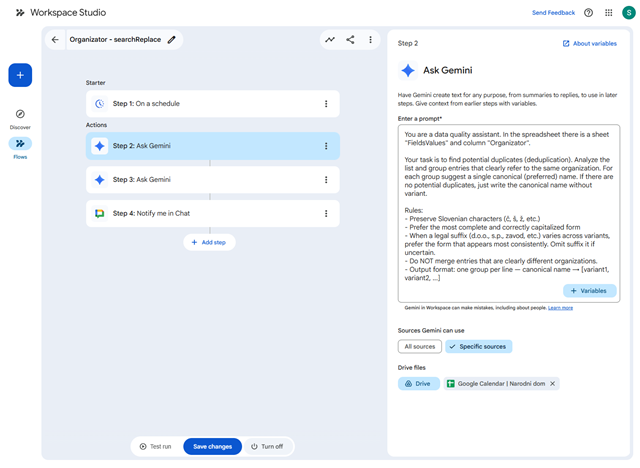Screen dimensions: 640x468
Task: Open more options menu in flow toolbar
Action: [x=370, y=40]
